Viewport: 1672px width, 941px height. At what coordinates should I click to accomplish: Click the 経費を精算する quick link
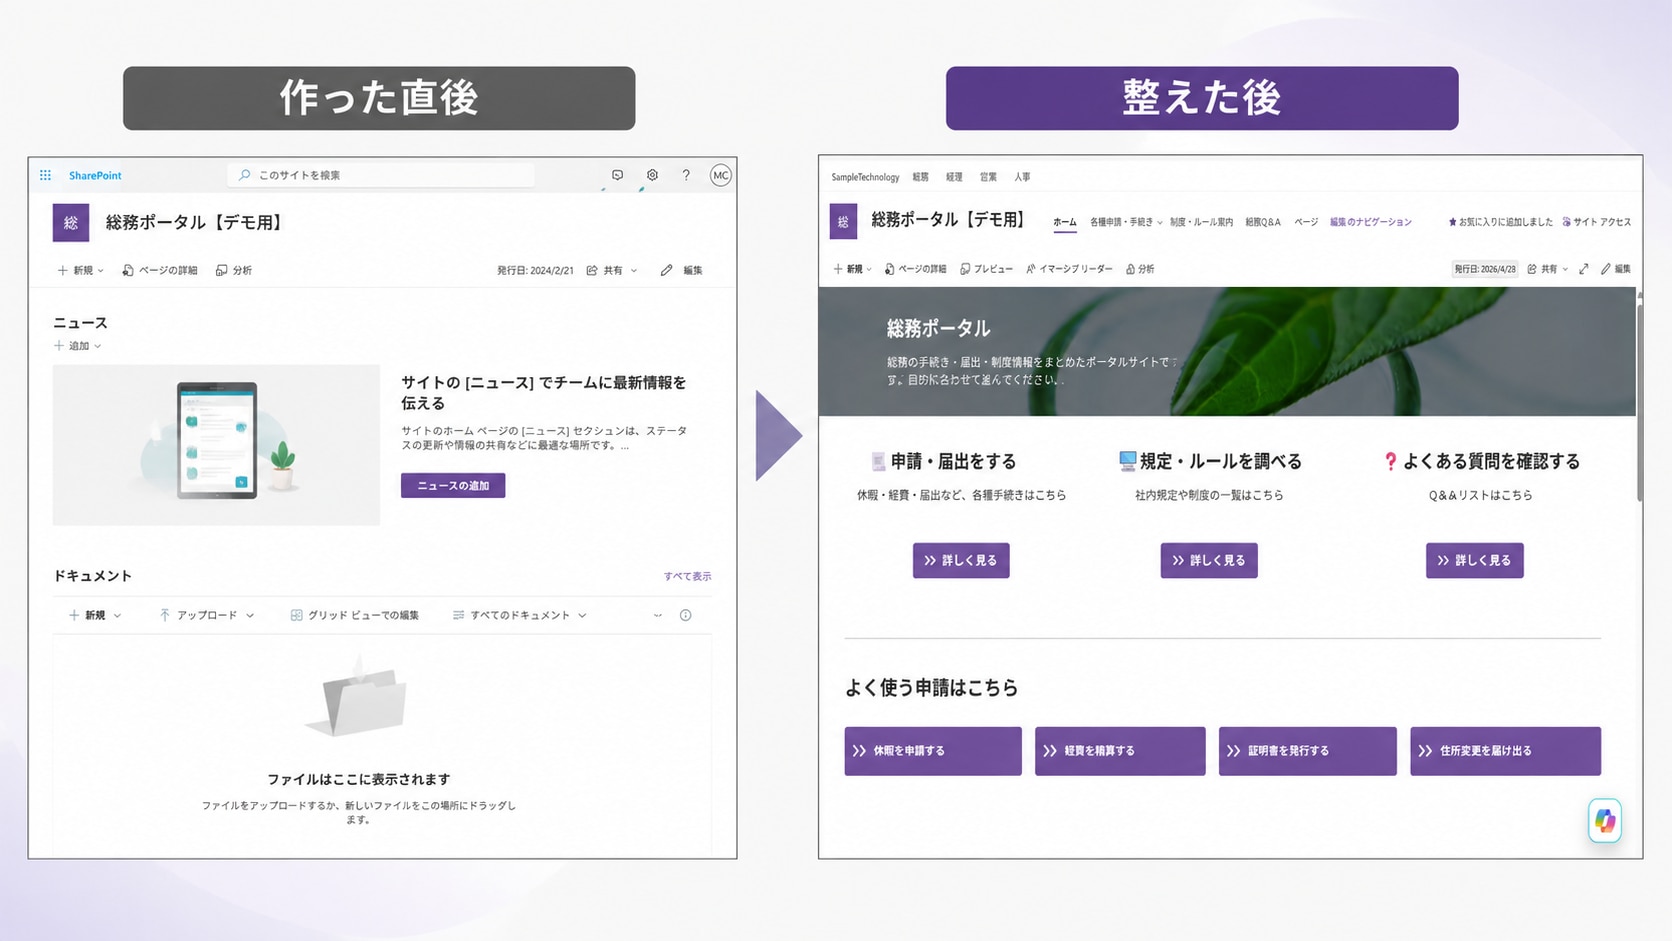1120,751
